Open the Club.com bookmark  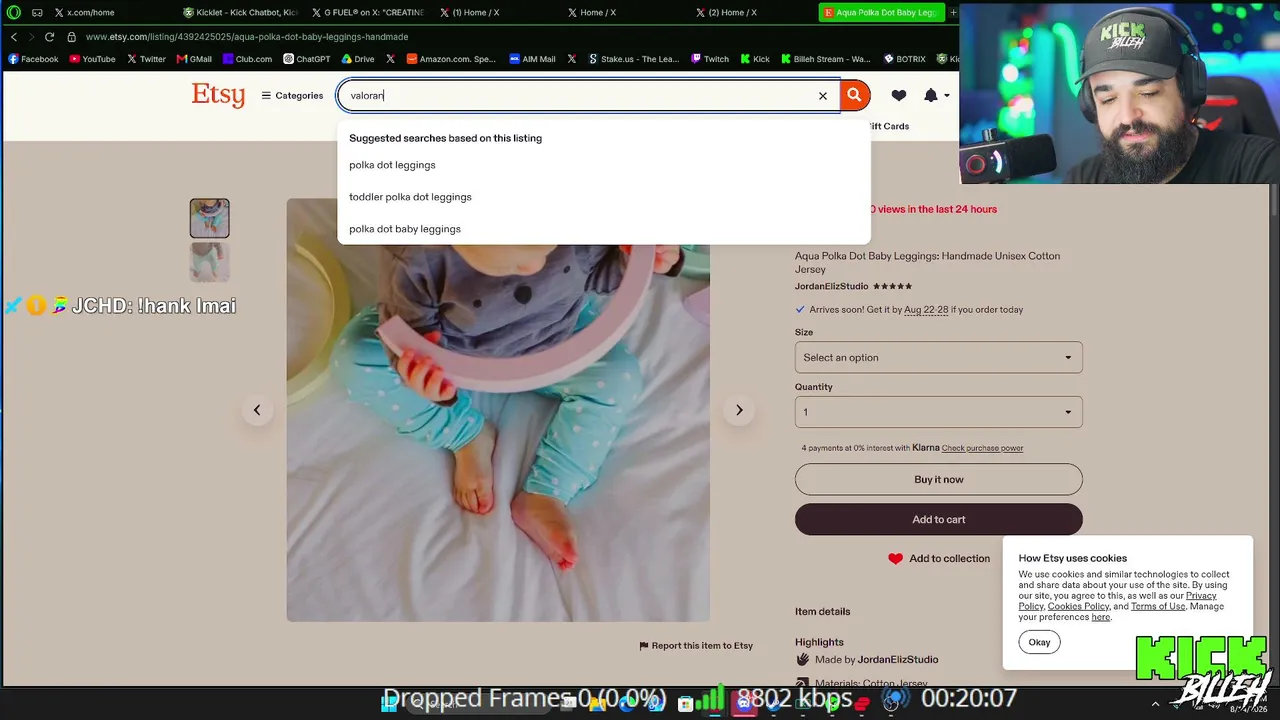(247, 59)
